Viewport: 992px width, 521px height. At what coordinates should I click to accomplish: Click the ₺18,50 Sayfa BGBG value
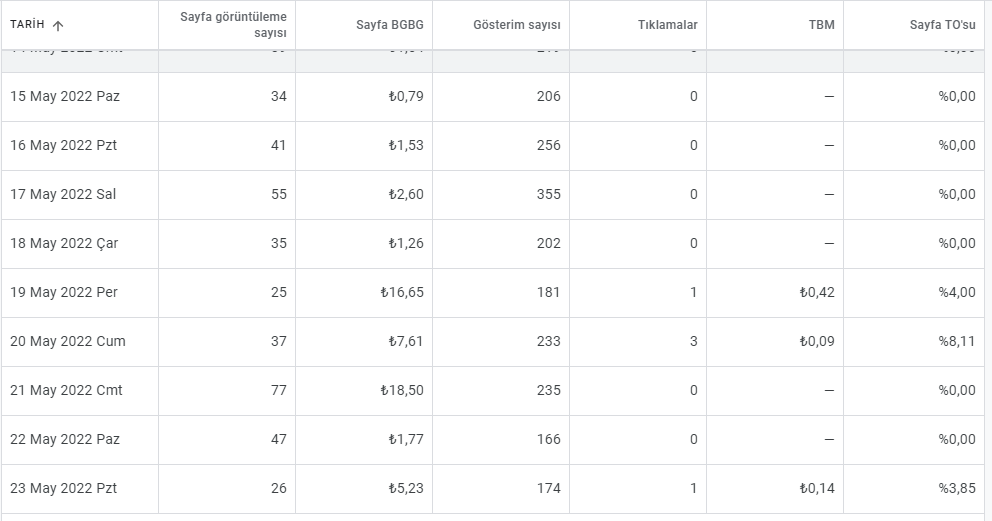[402, 390]
